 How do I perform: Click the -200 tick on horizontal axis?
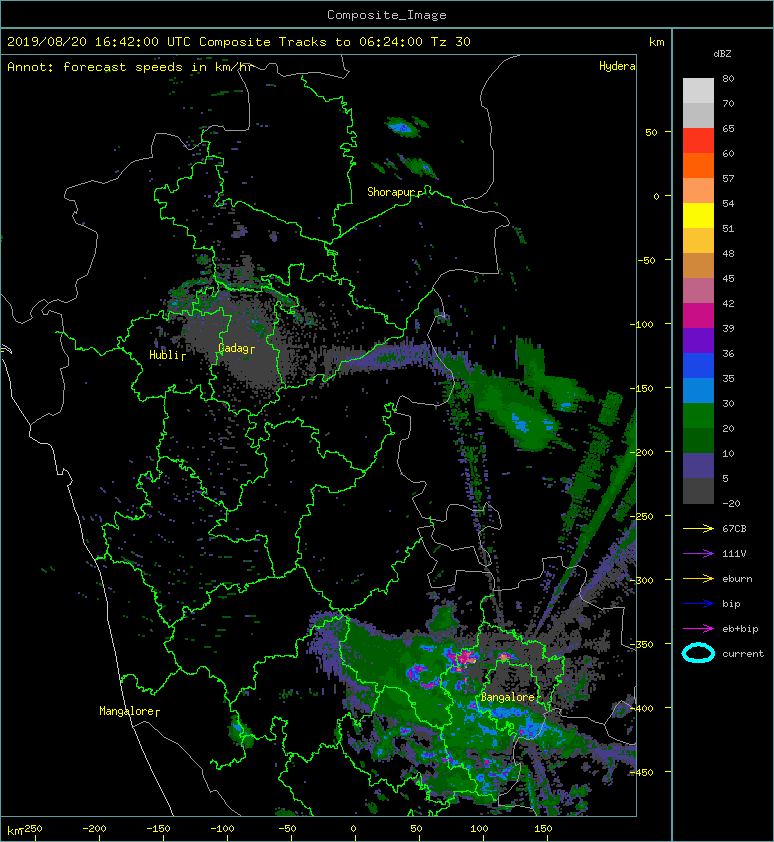(95, 829)
